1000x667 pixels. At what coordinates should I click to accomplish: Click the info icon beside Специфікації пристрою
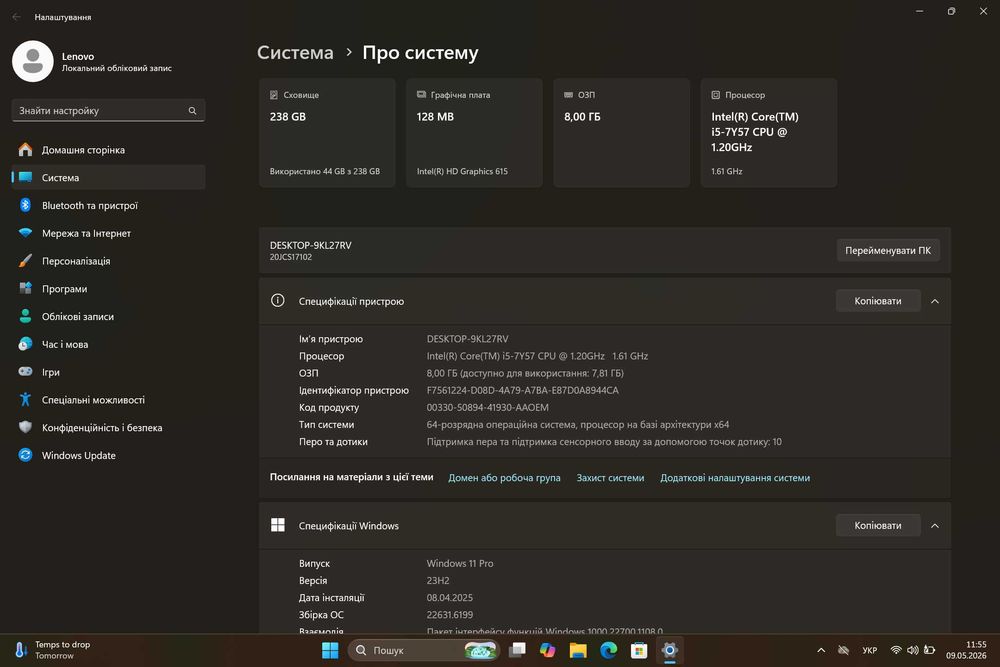pos(277,300)
